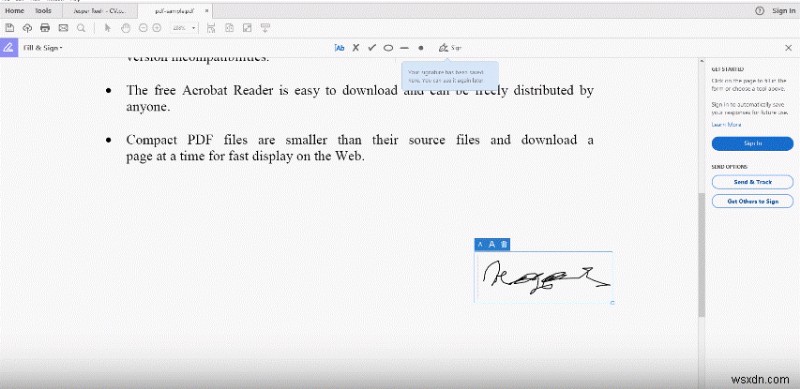This screenshot has width=800, height=389.
Task: Click the "SEND OPTIONS" heading
Action: [729, 167]
